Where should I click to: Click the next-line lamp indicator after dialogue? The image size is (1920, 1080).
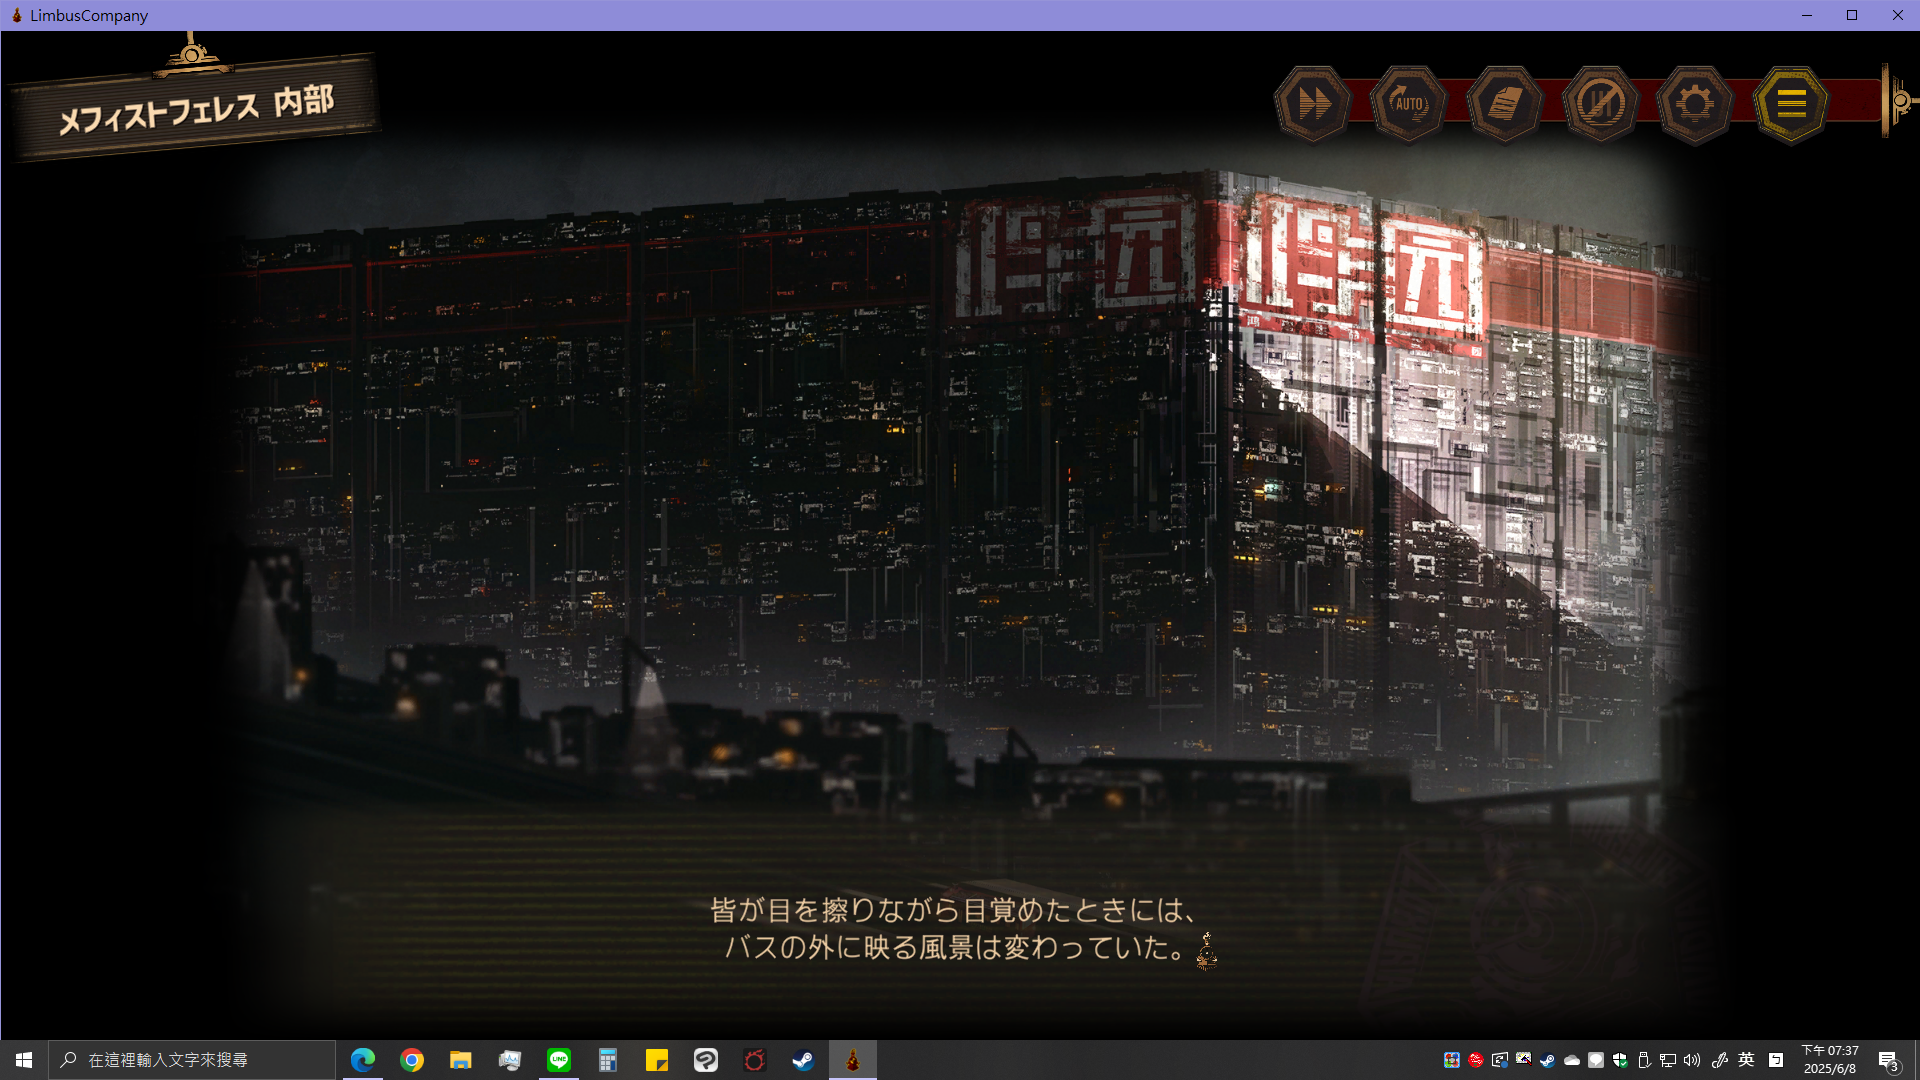[1207, 951]
